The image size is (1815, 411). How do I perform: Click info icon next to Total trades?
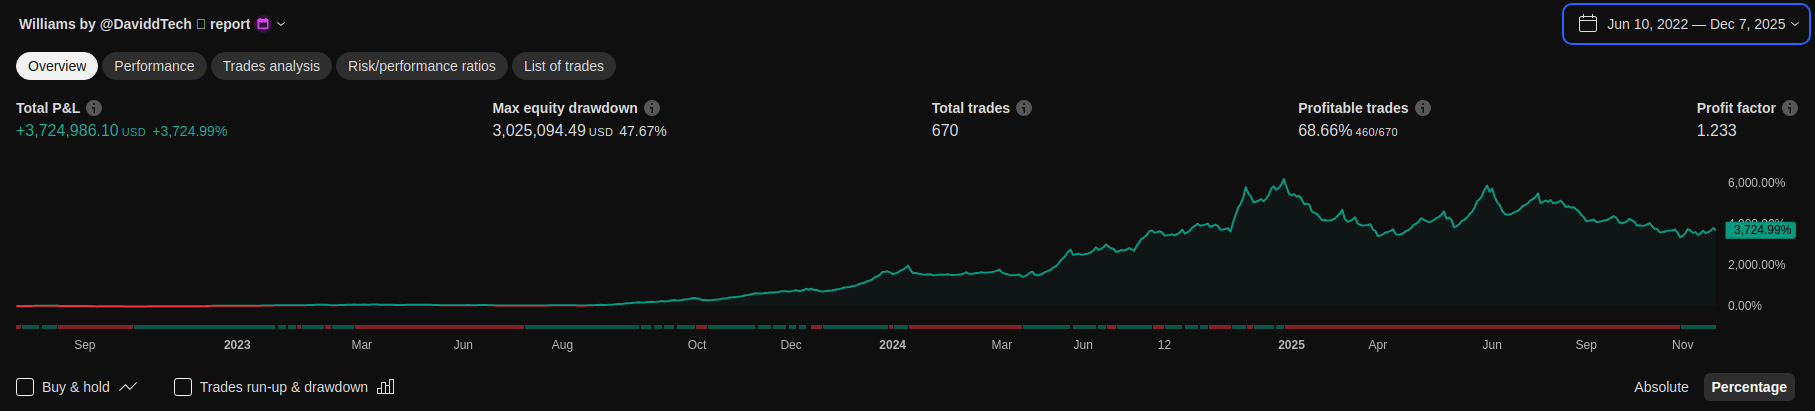click(x=1024, y=108)
